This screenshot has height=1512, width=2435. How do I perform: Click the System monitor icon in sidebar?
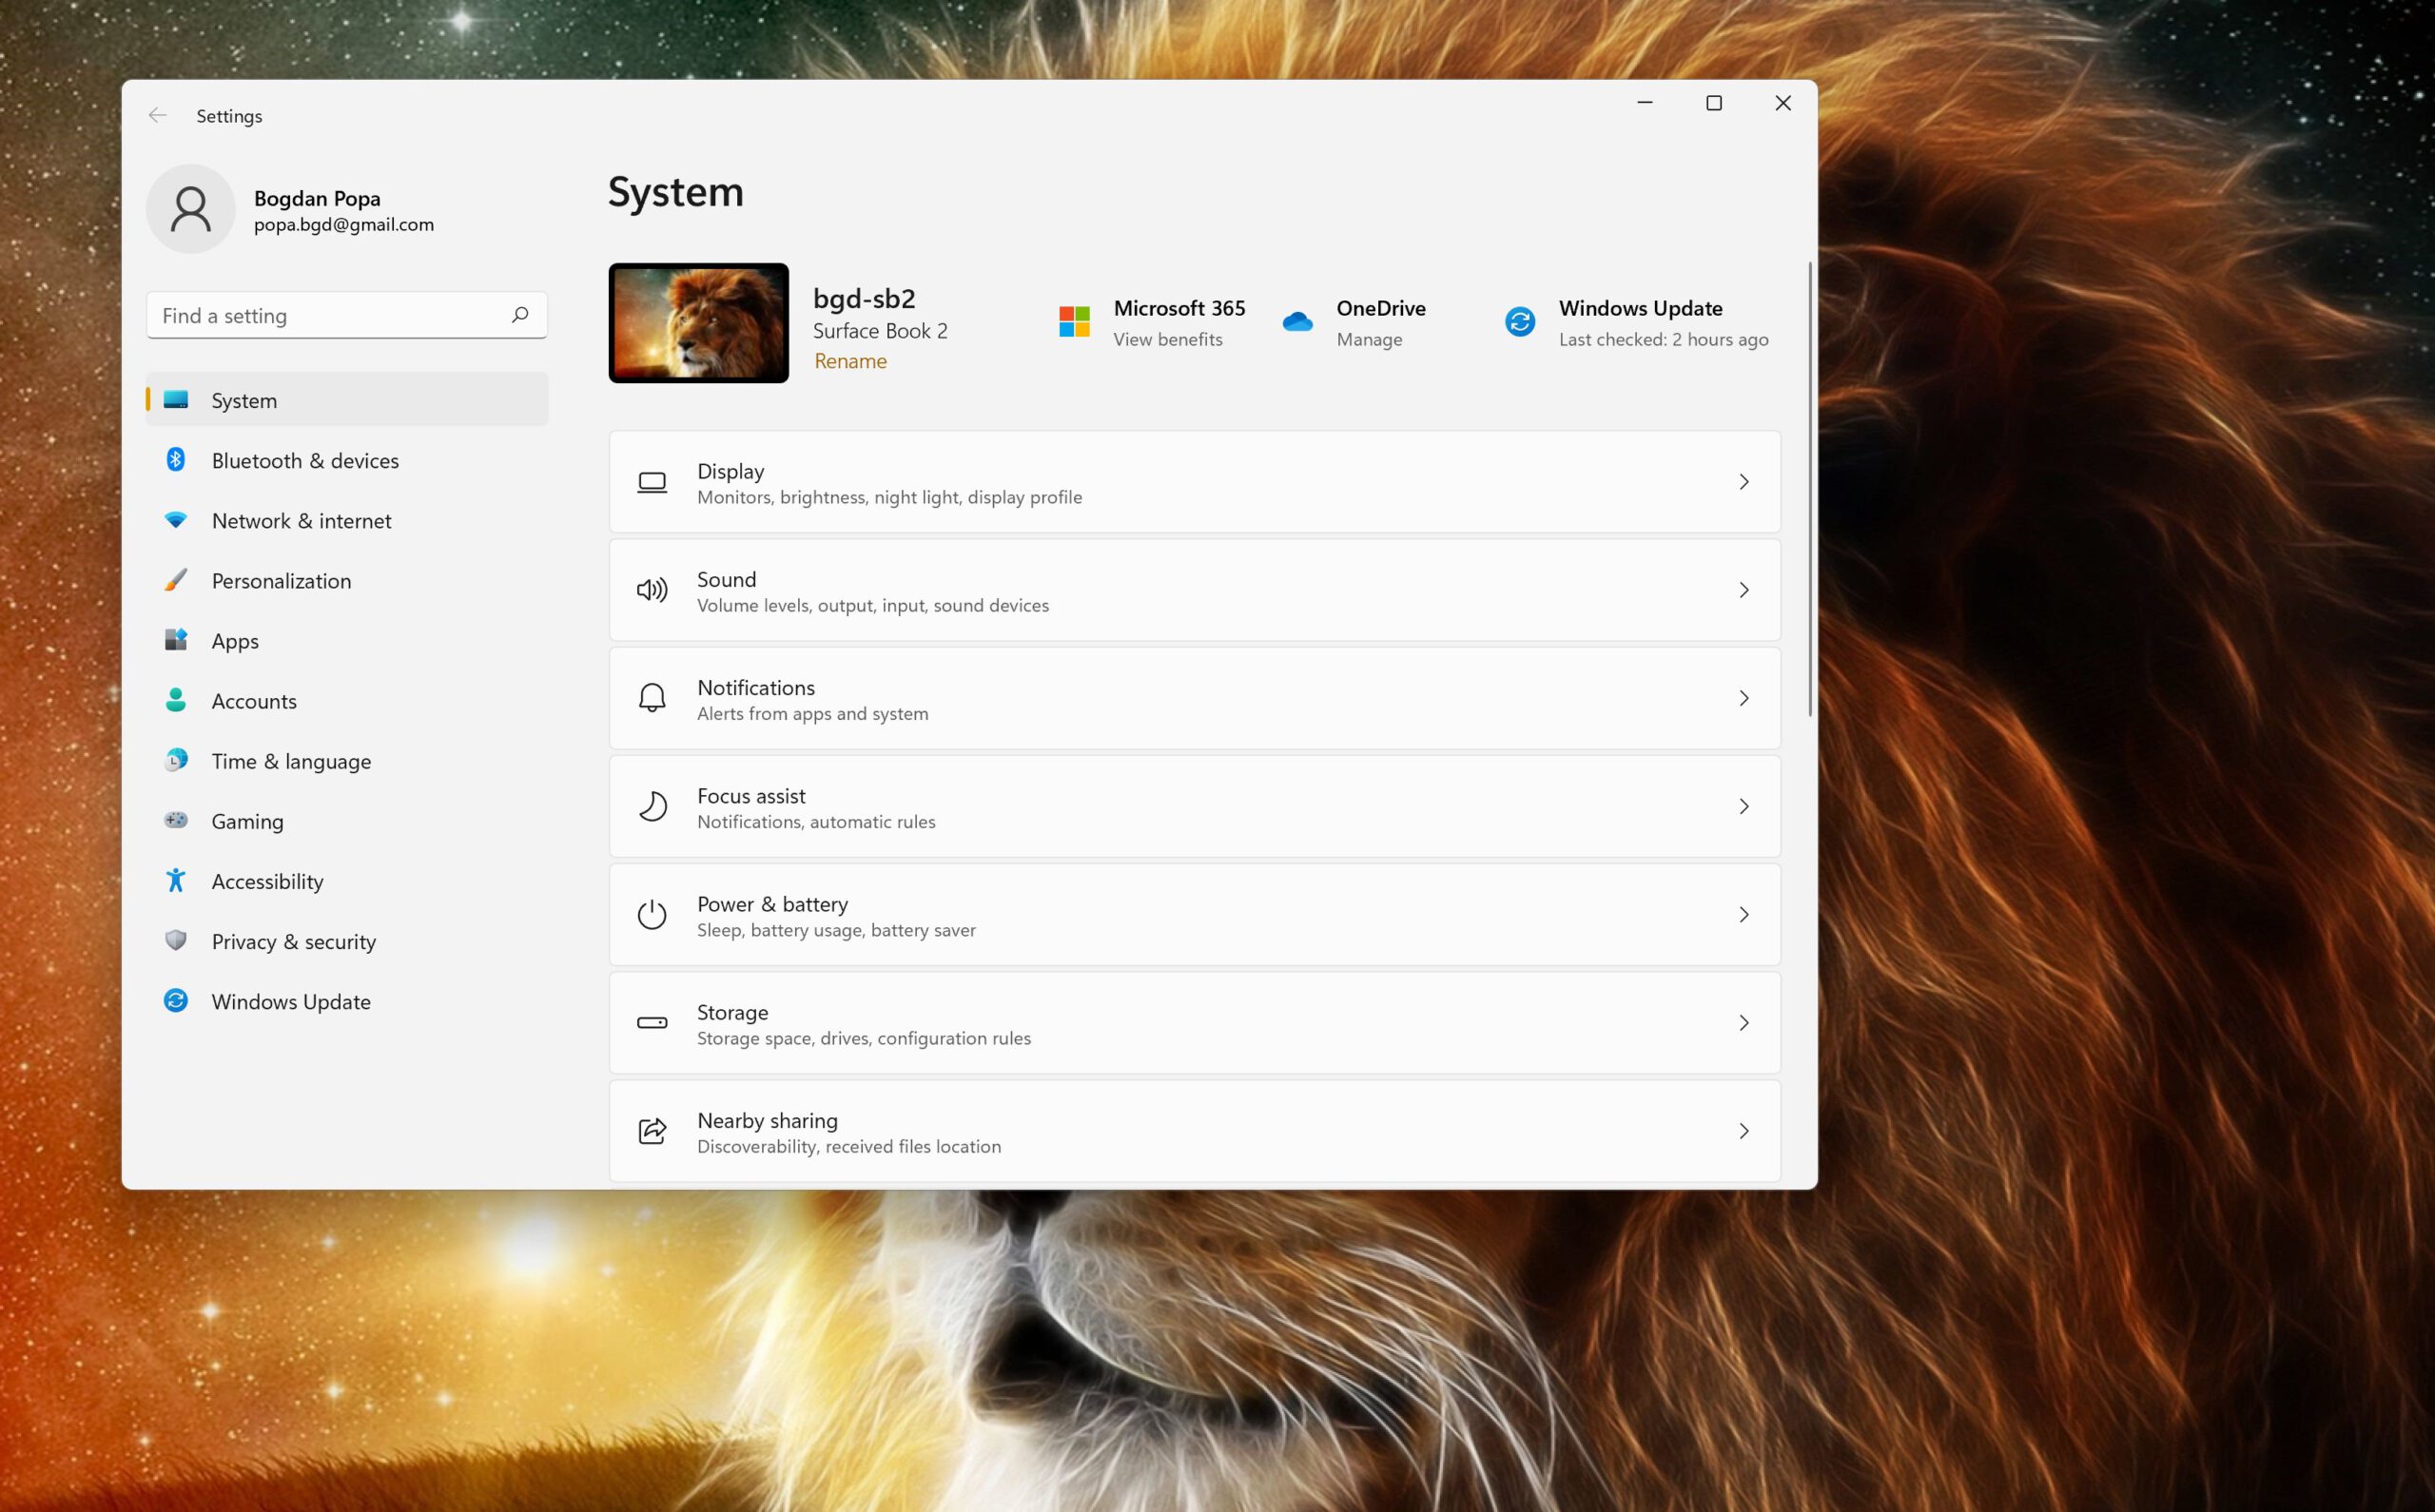coord(176,400)
